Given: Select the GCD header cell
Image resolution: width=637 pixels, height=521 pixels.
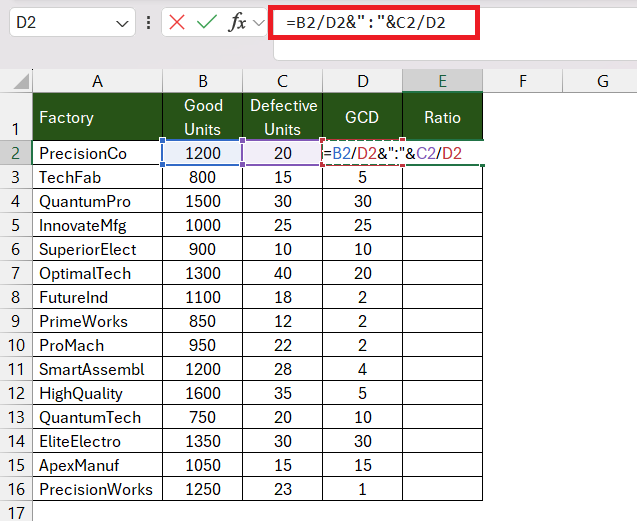Looking at the screenshot, I should [x=362, y=117].
